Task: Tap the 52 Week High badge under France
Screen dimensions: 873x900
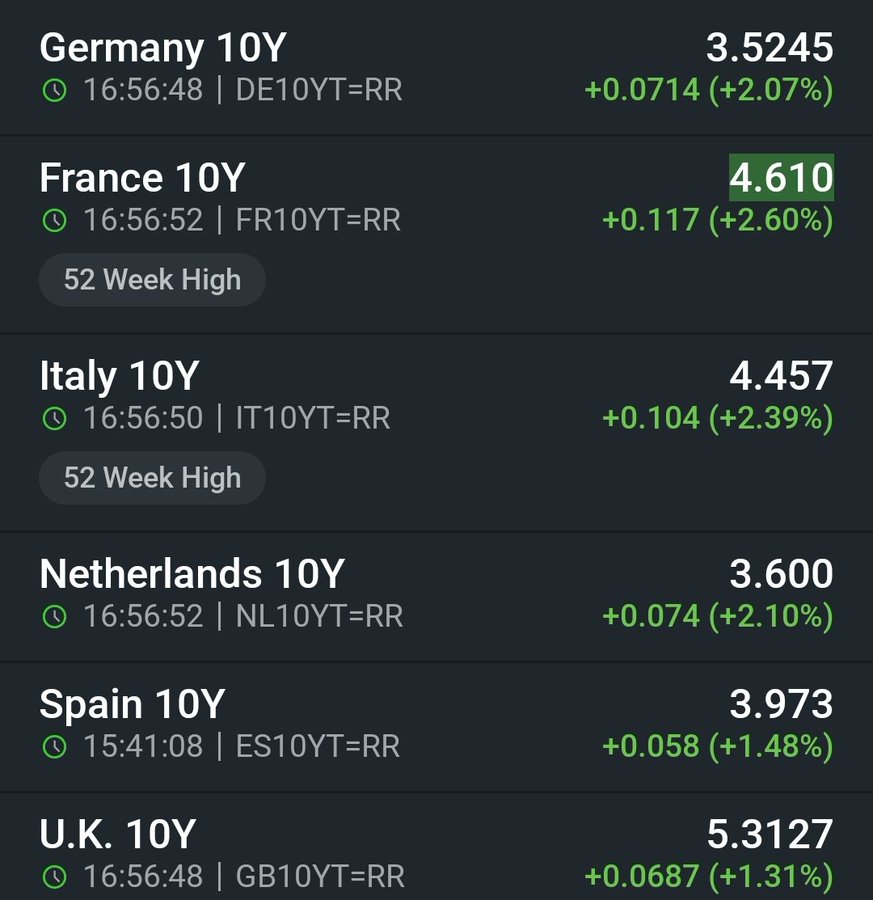Action: 152,280
